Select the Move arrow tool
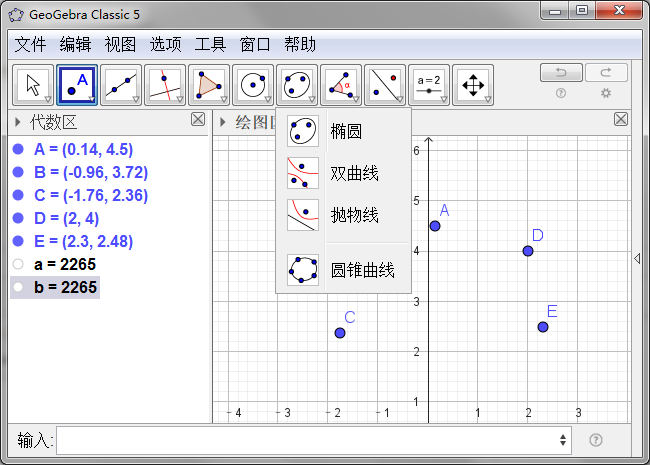Viewport: 650px width, 465px height. (x=33, y=85)
